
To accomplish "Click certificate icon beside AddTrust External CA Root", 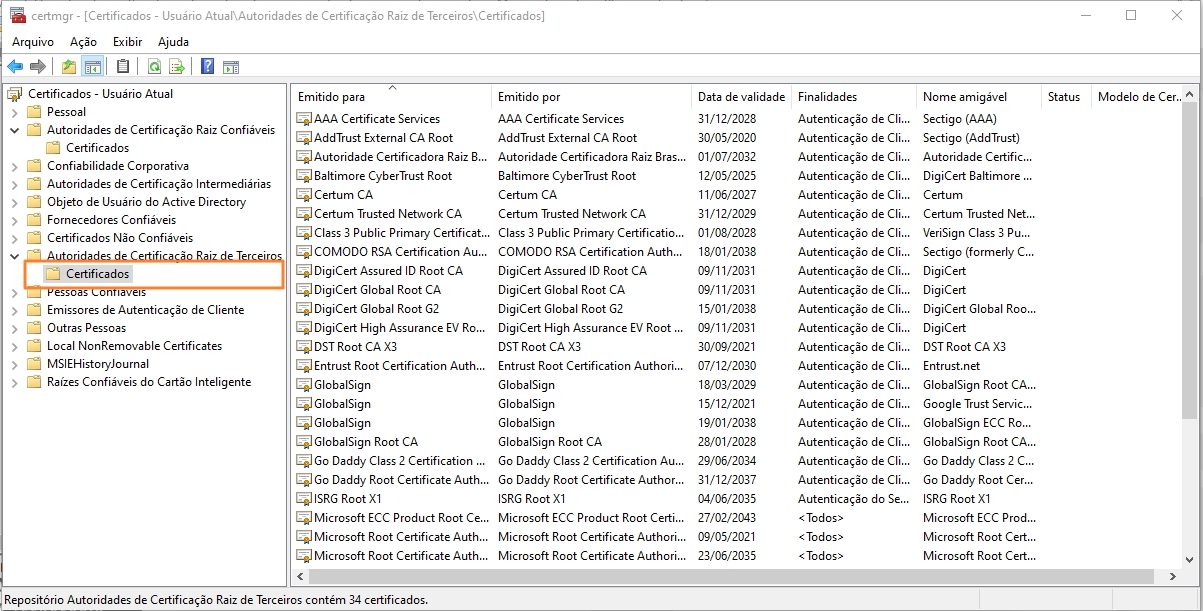I will click(304, 138).
